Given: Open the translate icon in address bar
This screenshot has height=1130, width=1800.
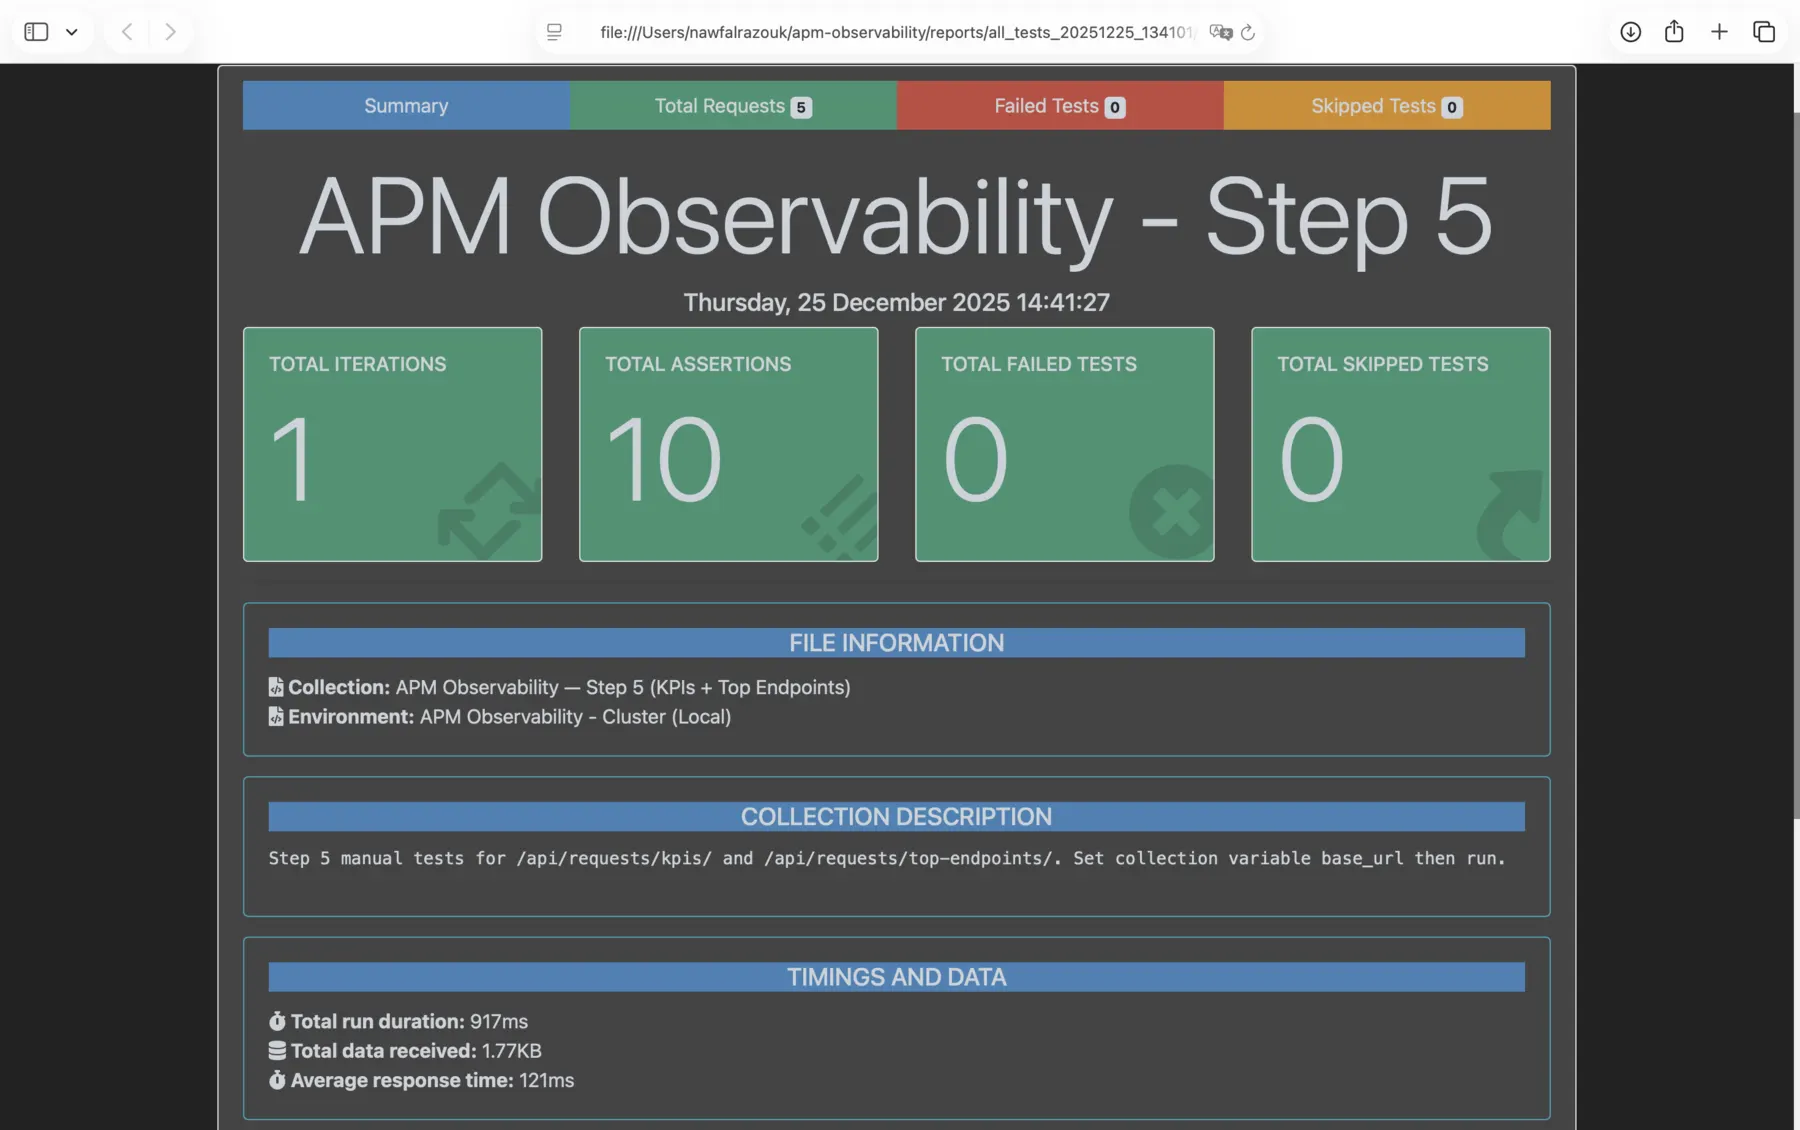Looking at the screenshot, I should (x=1220, y=32).
